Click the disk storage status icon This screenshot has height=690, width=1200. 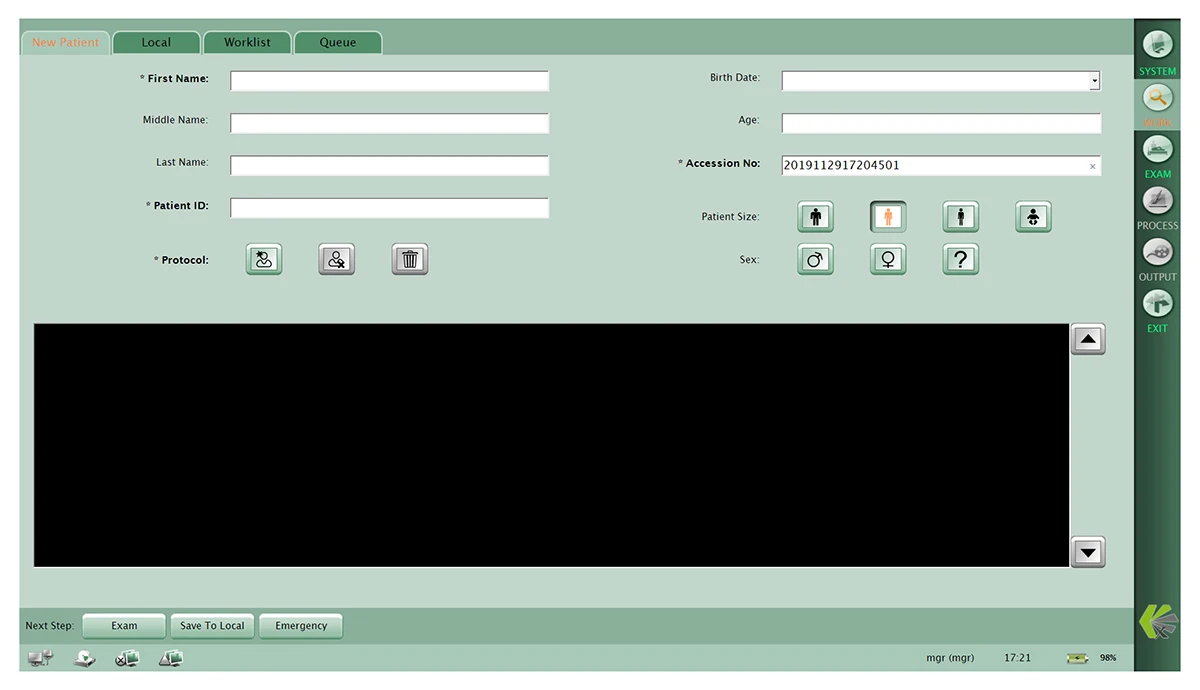coord(85,658)
